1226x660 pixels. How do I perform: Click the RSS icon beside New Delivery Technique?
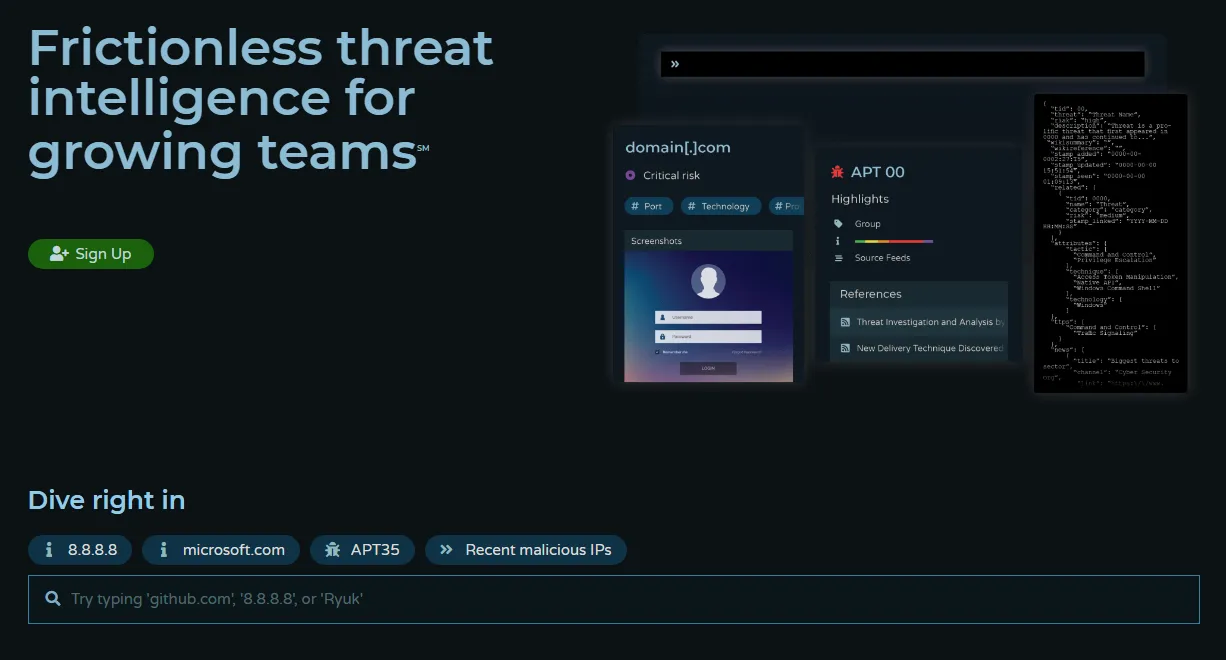846,347
